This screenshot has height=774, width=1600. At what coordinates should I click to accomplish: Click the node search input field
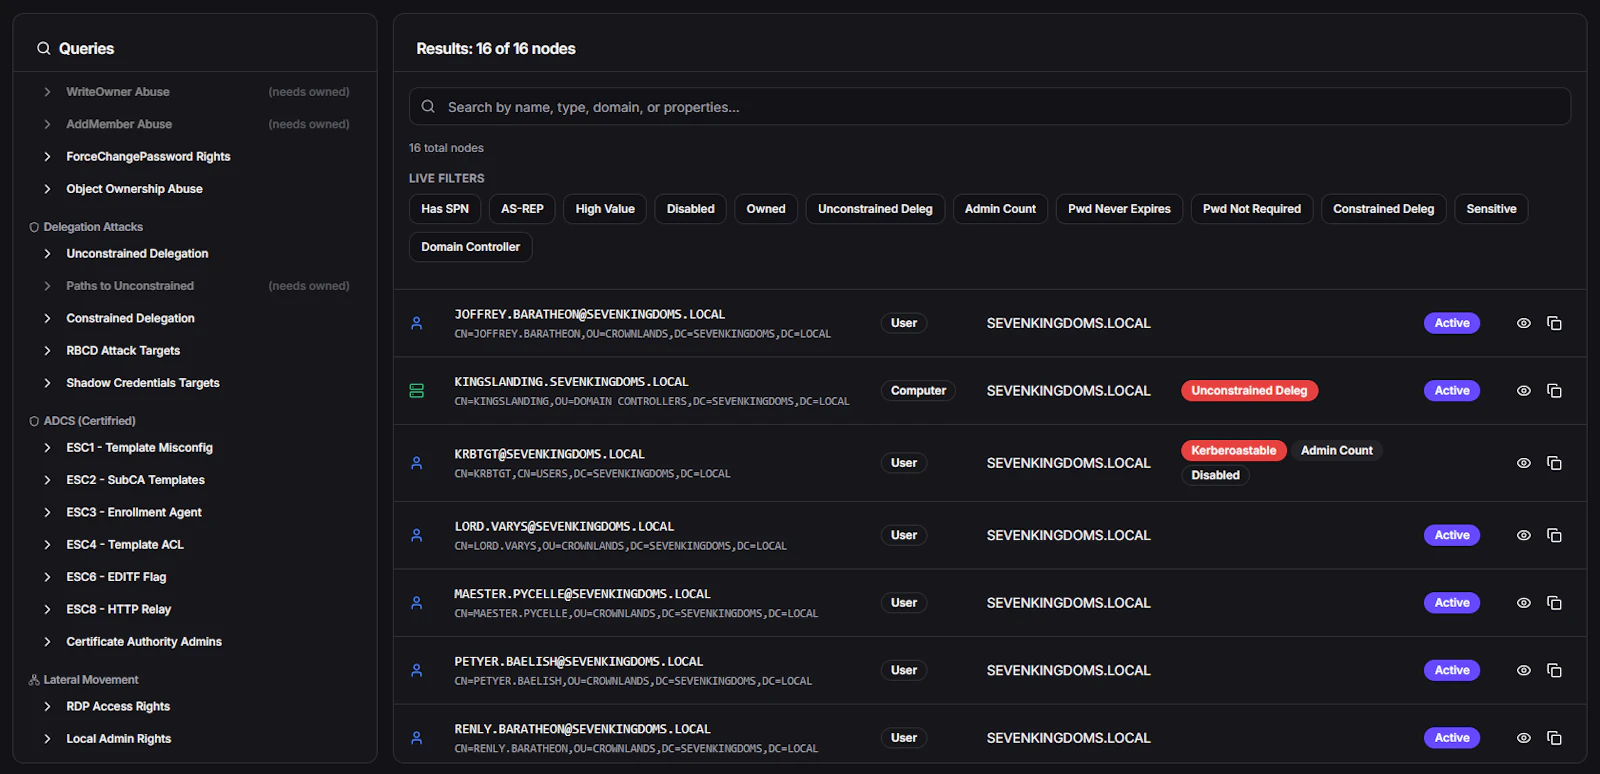point(990,106)
